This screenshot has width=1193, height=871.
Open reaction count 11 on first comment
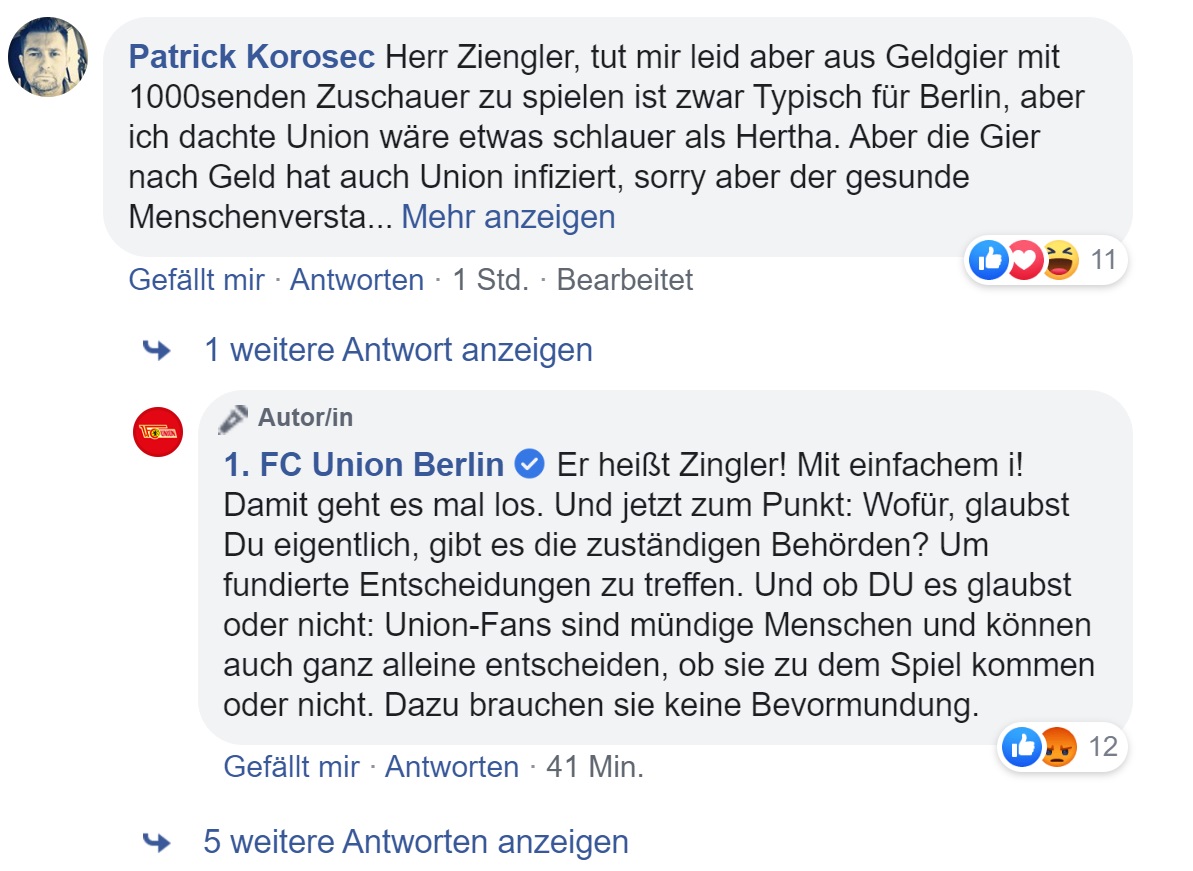(1103, 261)
